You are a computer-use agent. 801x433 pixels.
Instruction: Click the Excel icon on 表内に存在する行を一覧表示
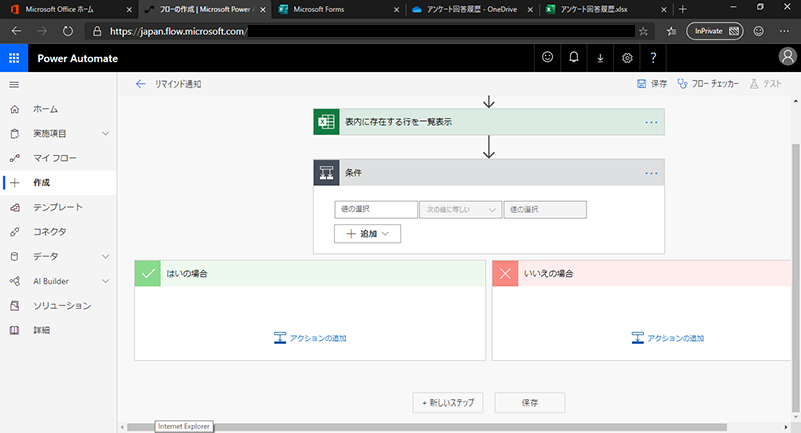click(326, 122)
